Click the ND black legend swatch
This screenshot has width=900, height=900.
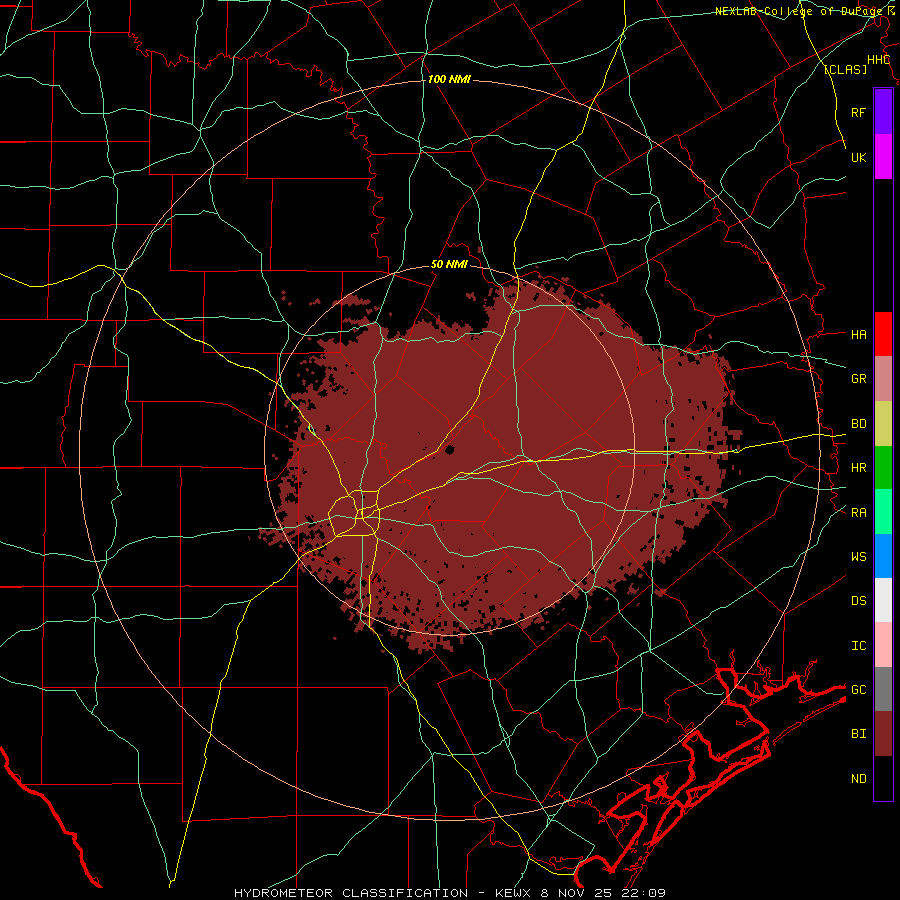point(883,778)
